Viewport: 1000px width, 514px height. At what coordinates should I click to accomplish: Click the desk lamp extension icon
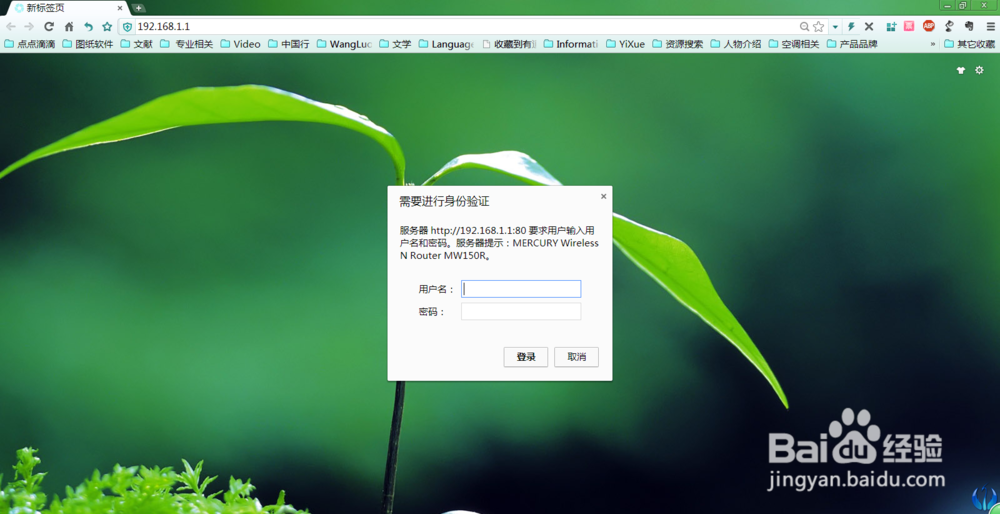pyautogui.click(x=949, y=26)
